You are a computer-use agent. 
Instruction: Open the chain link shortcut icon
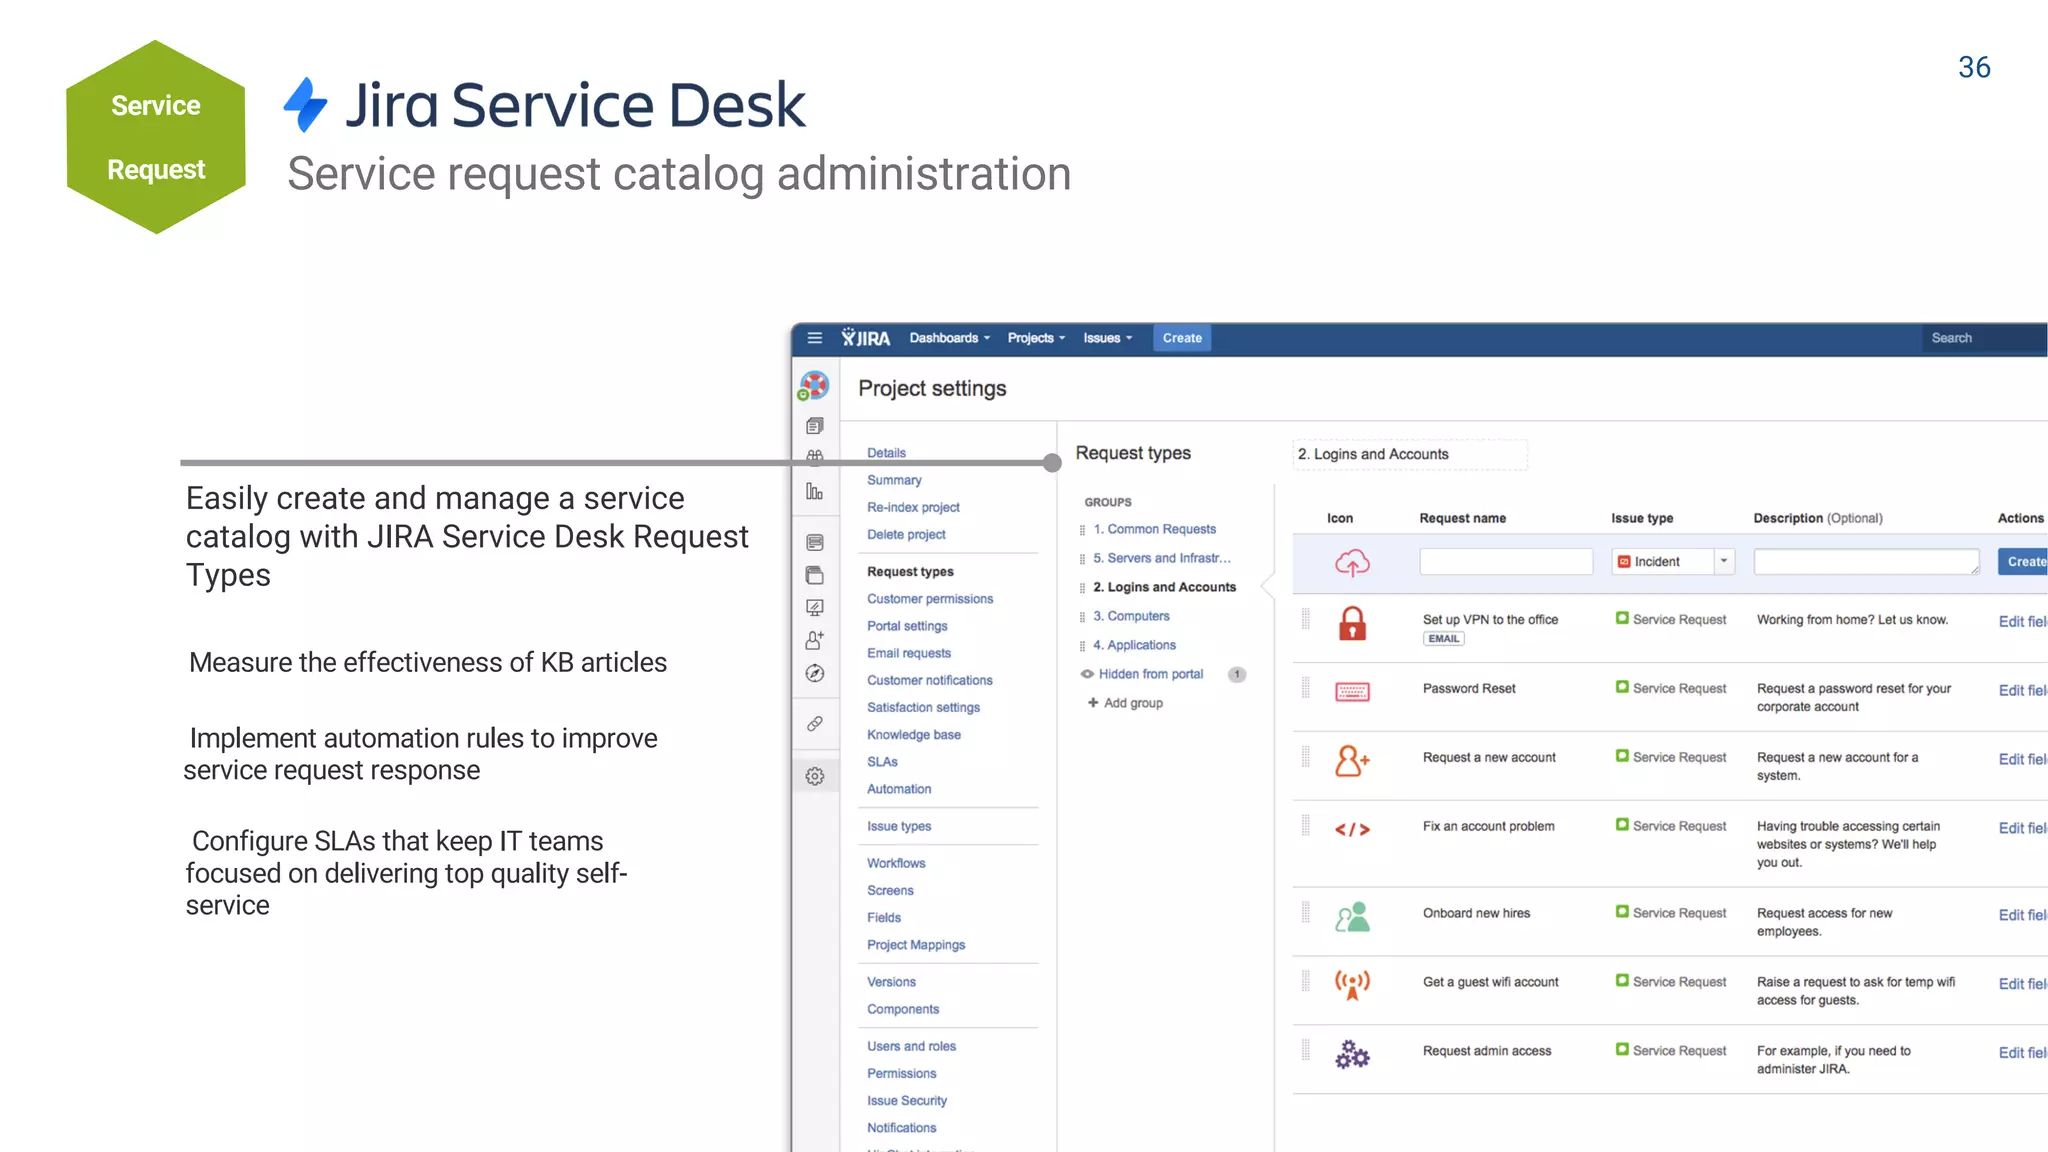815,723
